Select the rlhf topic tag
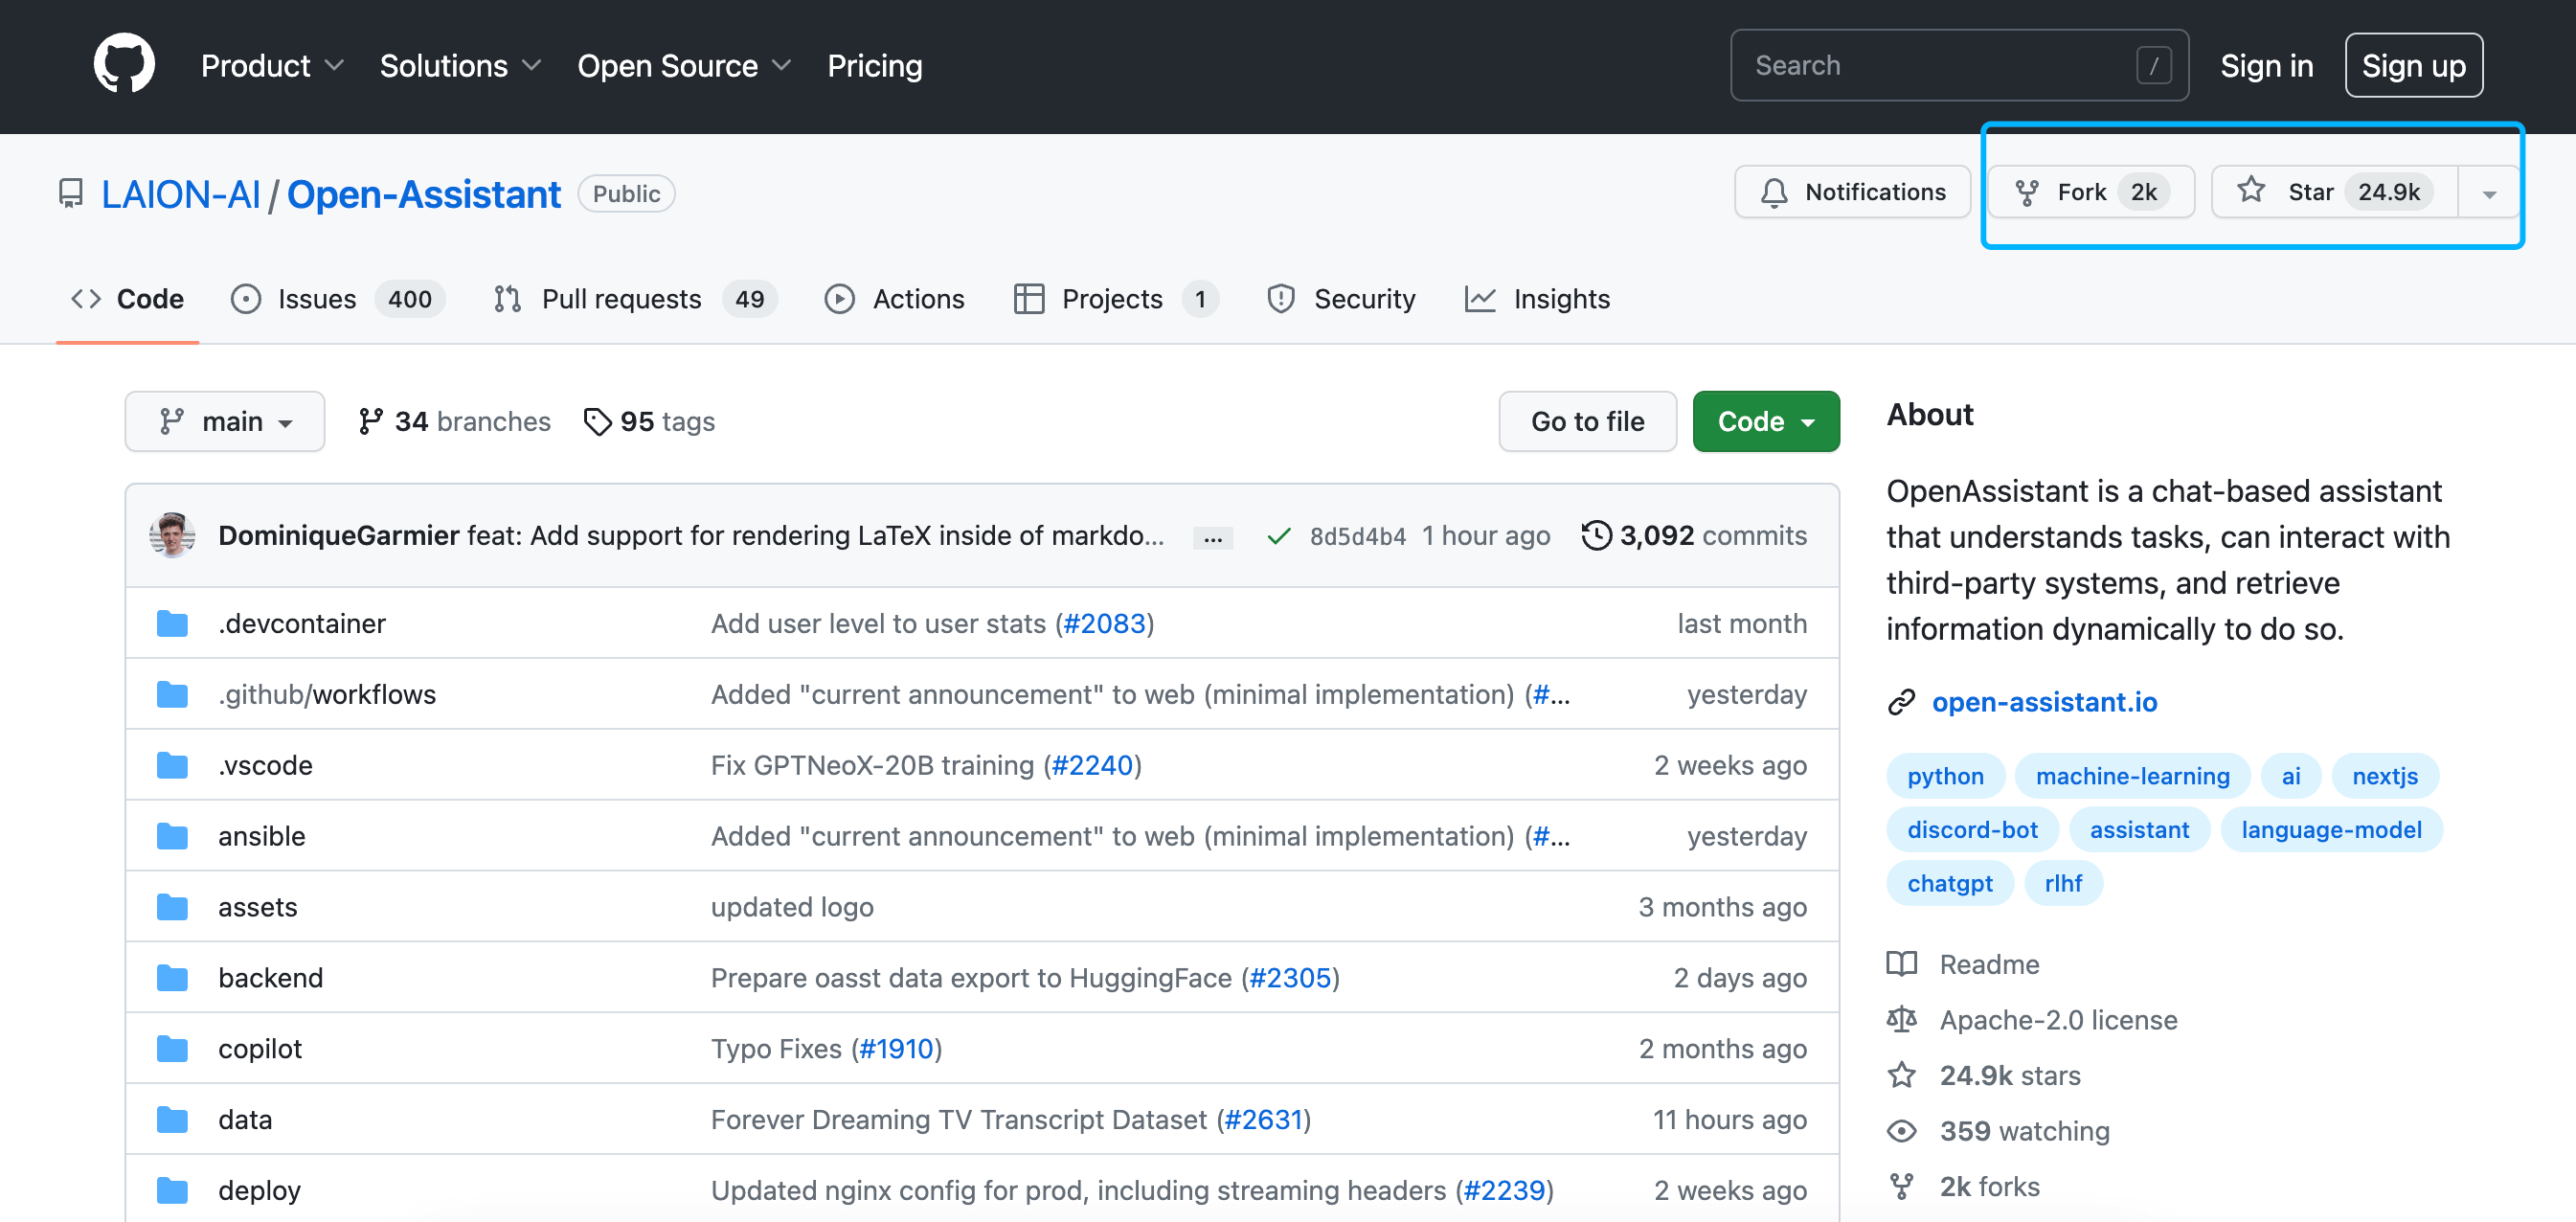 2063,884
